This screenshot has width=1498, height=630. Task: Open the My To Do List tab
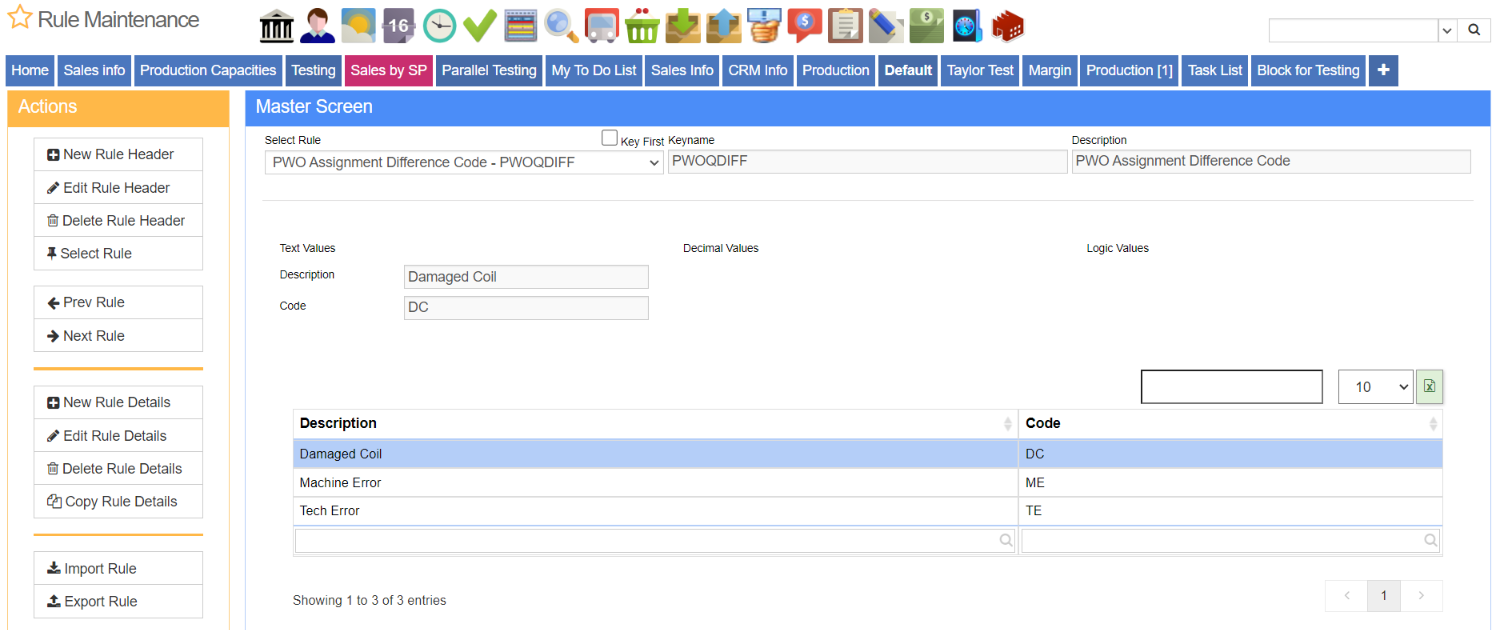click(594, 70)
